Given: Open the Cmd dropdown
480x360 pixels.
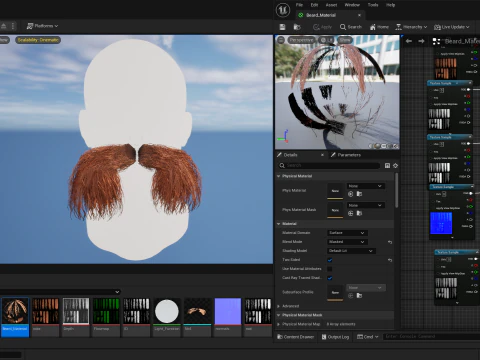Looking at the screenshot, I should (368, 337).
